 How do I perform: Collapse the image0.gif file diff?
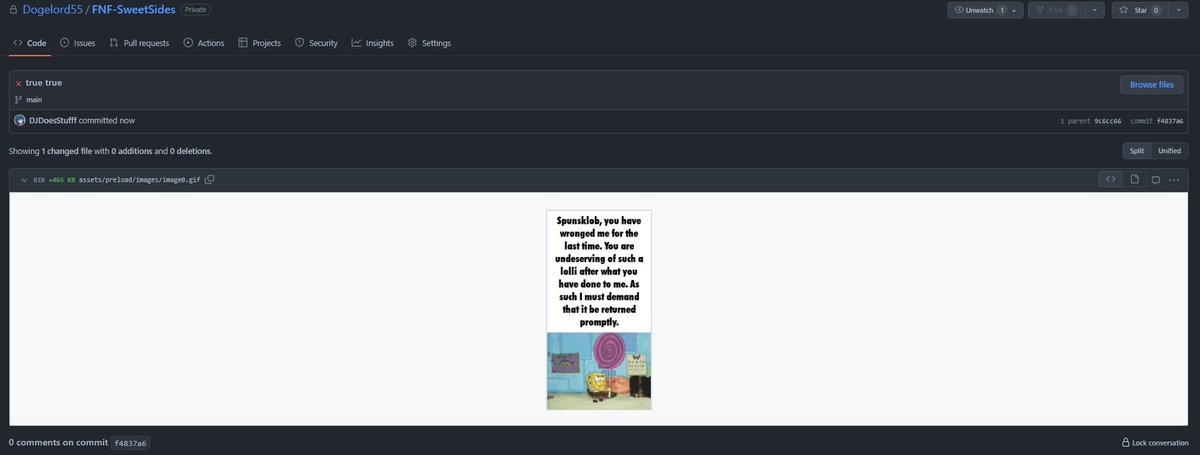coord(24,180)
